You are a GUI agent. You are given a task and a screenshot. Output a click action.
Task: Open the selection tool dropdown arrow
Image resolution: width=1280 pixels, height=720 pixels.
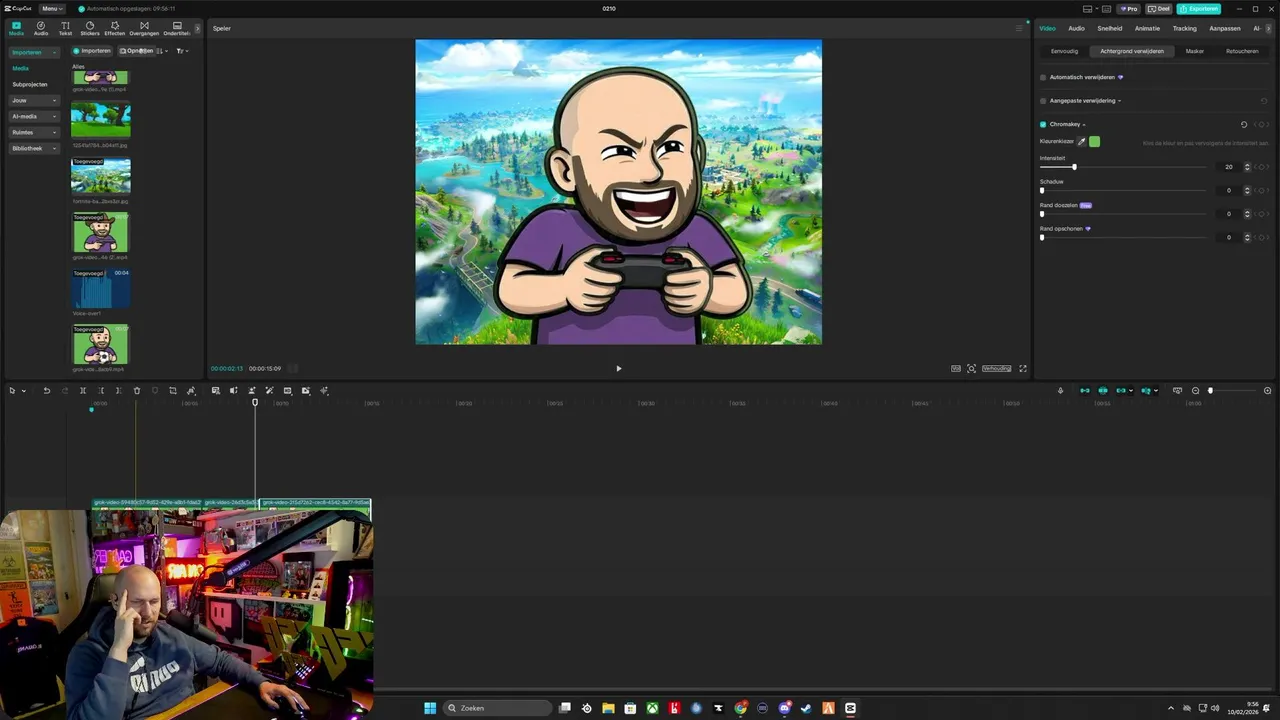click(x=23, y=391)
